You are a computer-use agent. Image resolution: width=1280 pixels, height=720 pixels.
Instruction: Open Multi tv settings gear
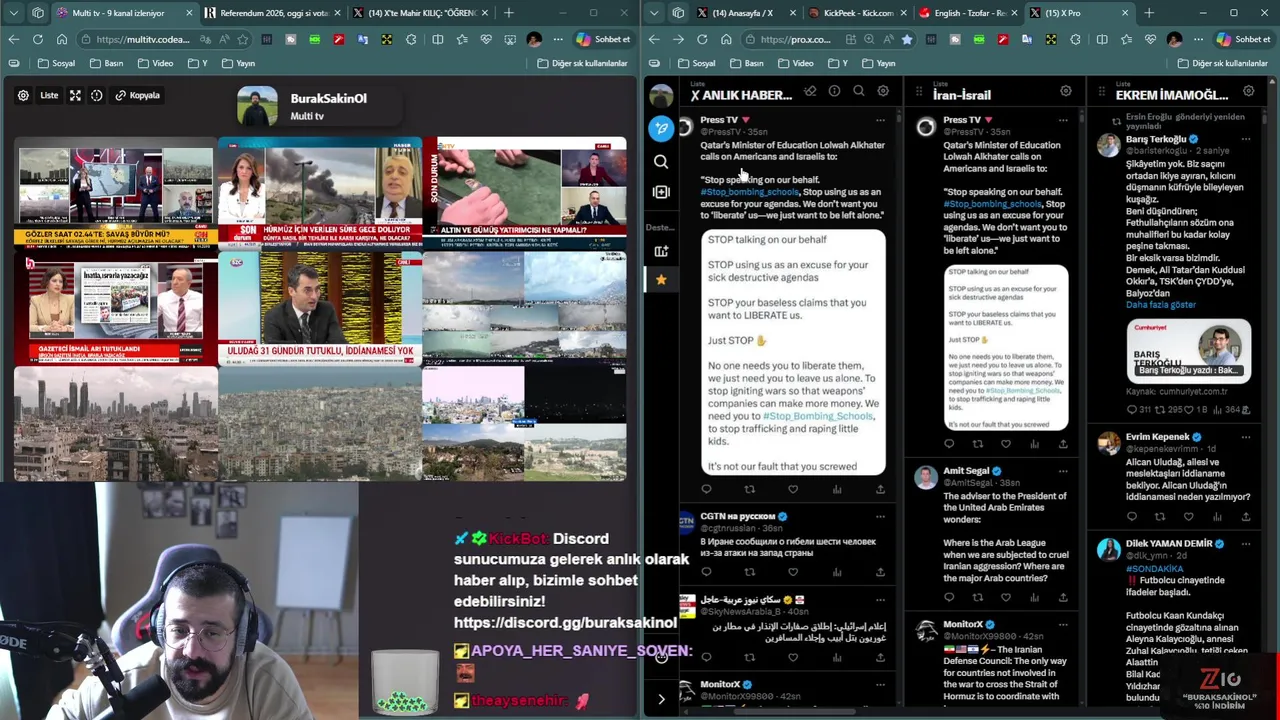(23, 95)
